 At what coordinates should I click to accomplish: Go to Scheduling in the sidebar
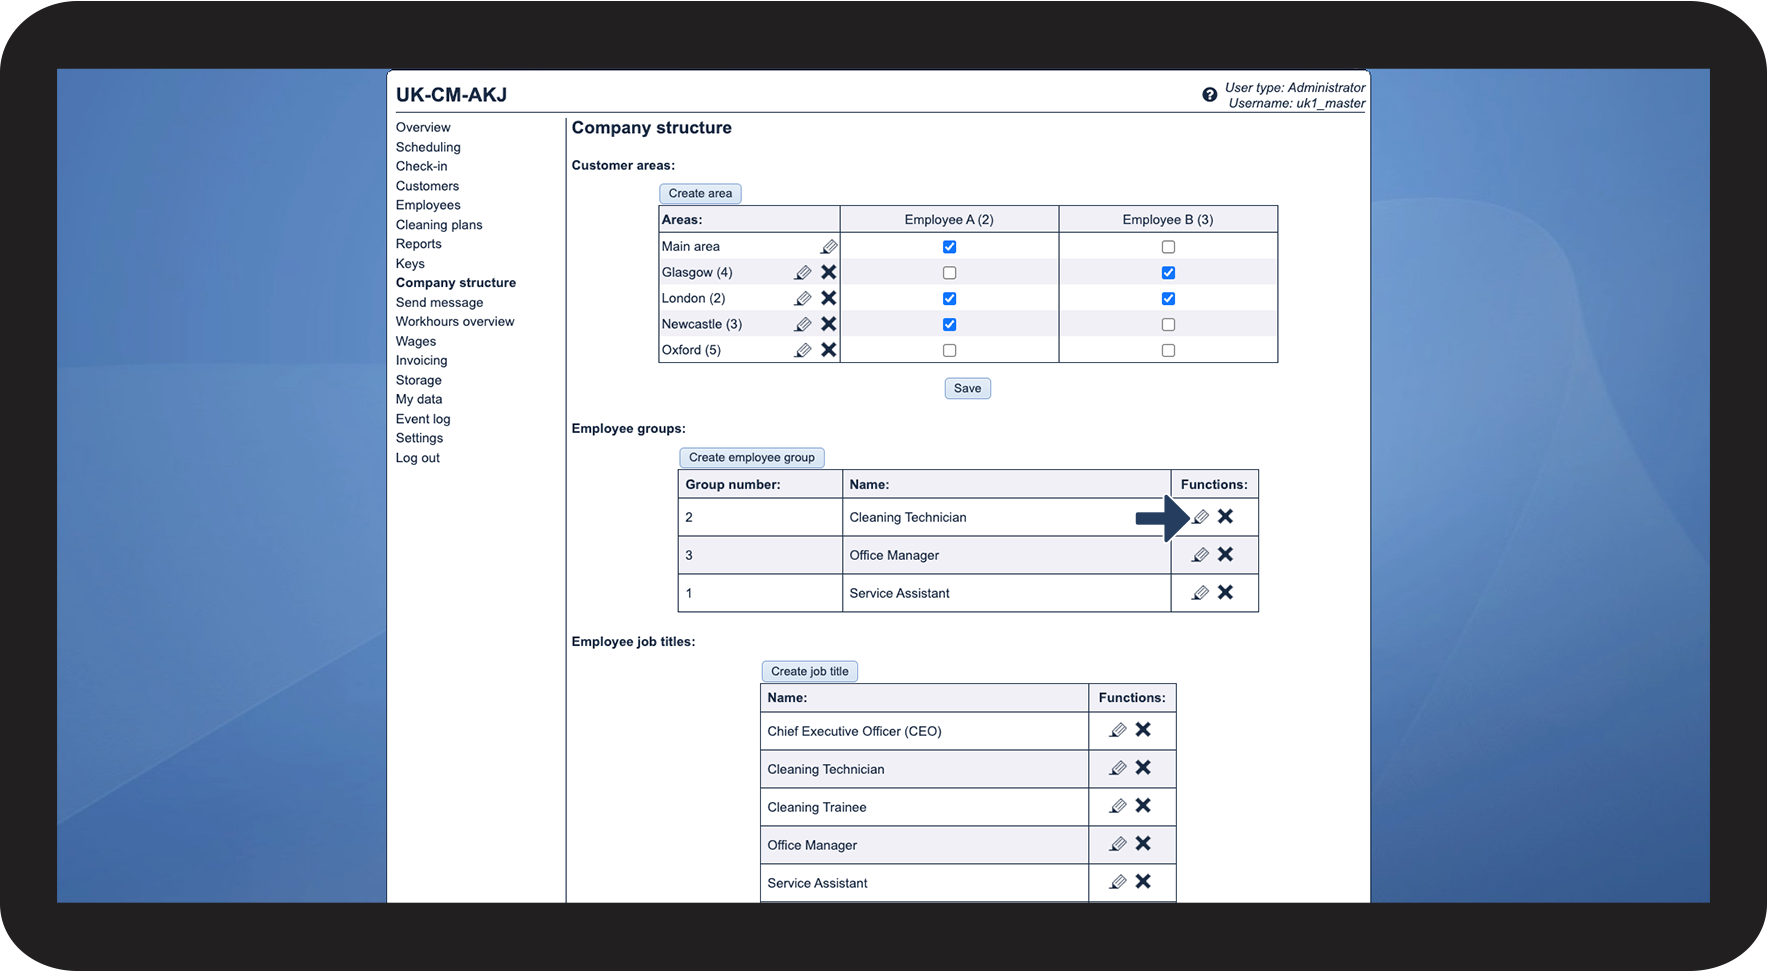(428, 147)
